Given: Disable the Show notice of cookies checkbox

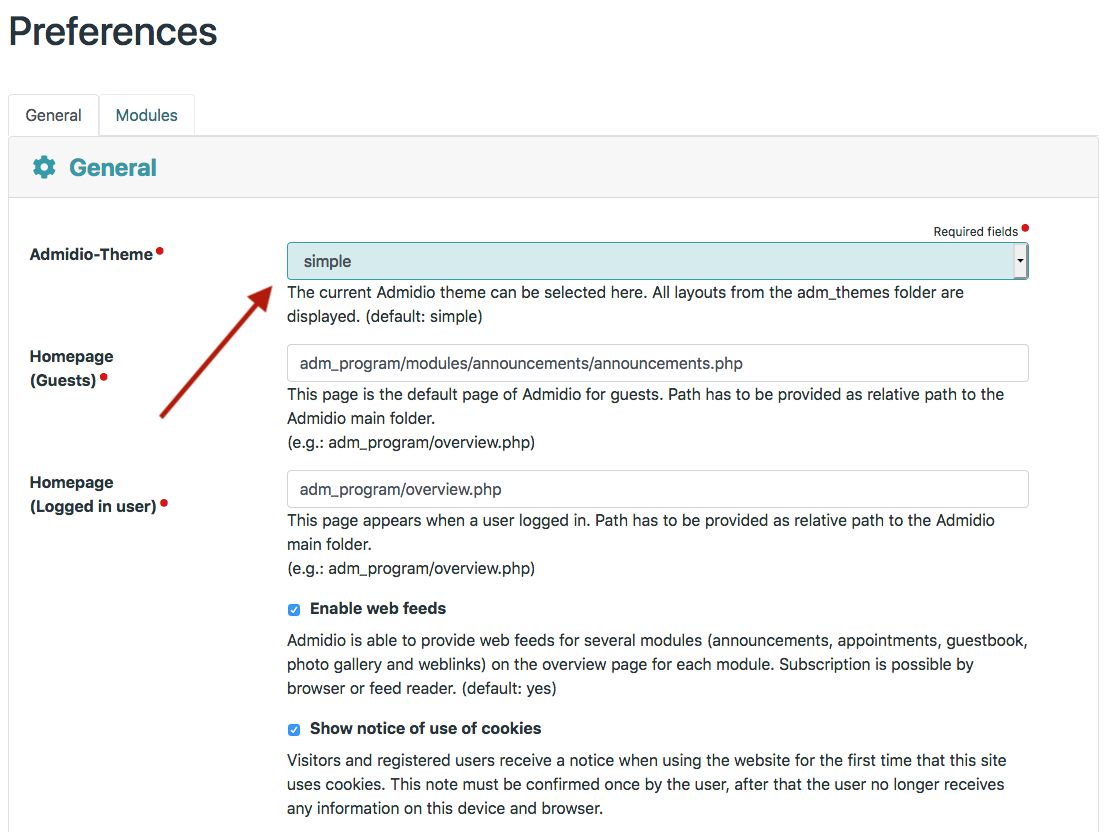Looking at the screenshot, I should point(294,729).
